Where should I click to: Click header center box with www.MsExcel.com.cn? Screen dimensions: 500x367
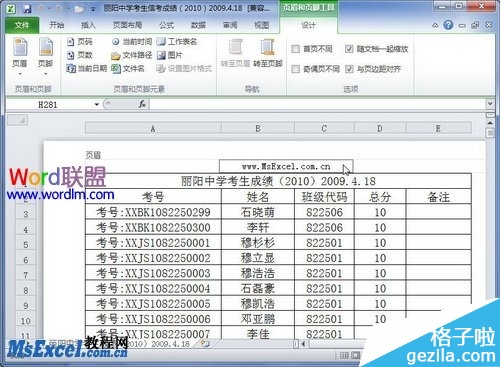point(286,166)
